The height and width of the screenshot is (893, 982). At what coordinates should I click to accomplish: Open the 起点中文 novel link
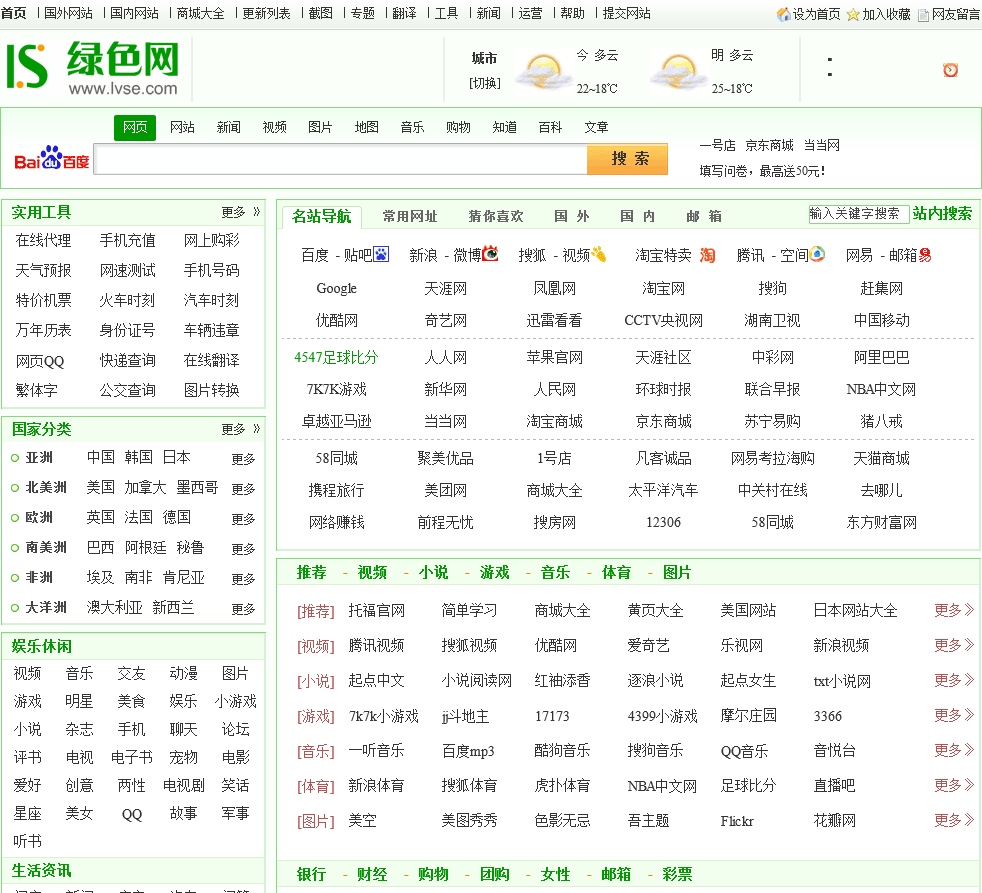pyautogui.click(x=376, y=681)
